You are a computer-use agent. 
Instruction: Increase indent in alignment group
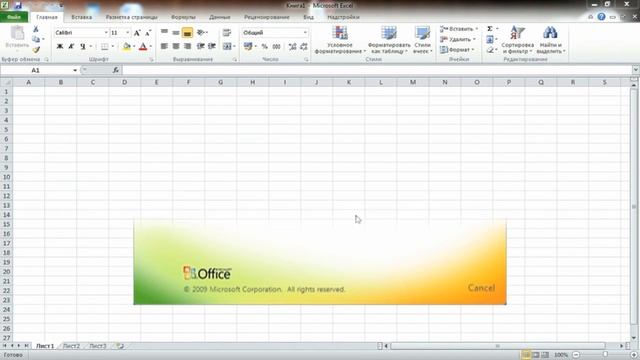coord(212,47)
